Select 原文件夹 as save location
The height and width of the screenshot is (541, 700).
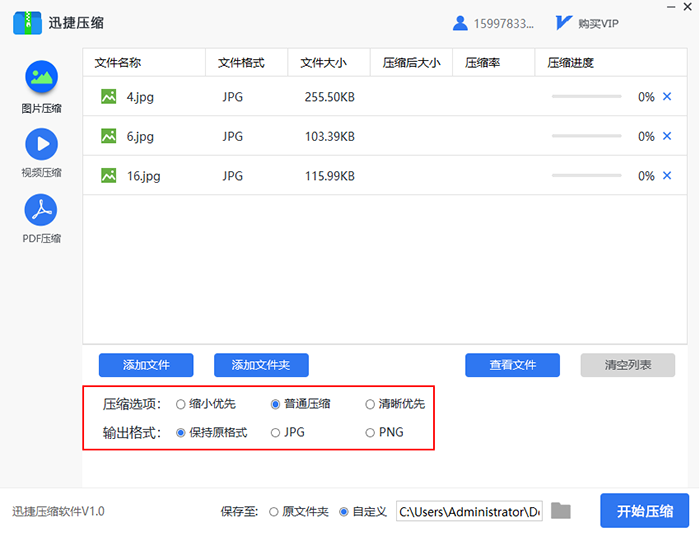click(274, 511)
